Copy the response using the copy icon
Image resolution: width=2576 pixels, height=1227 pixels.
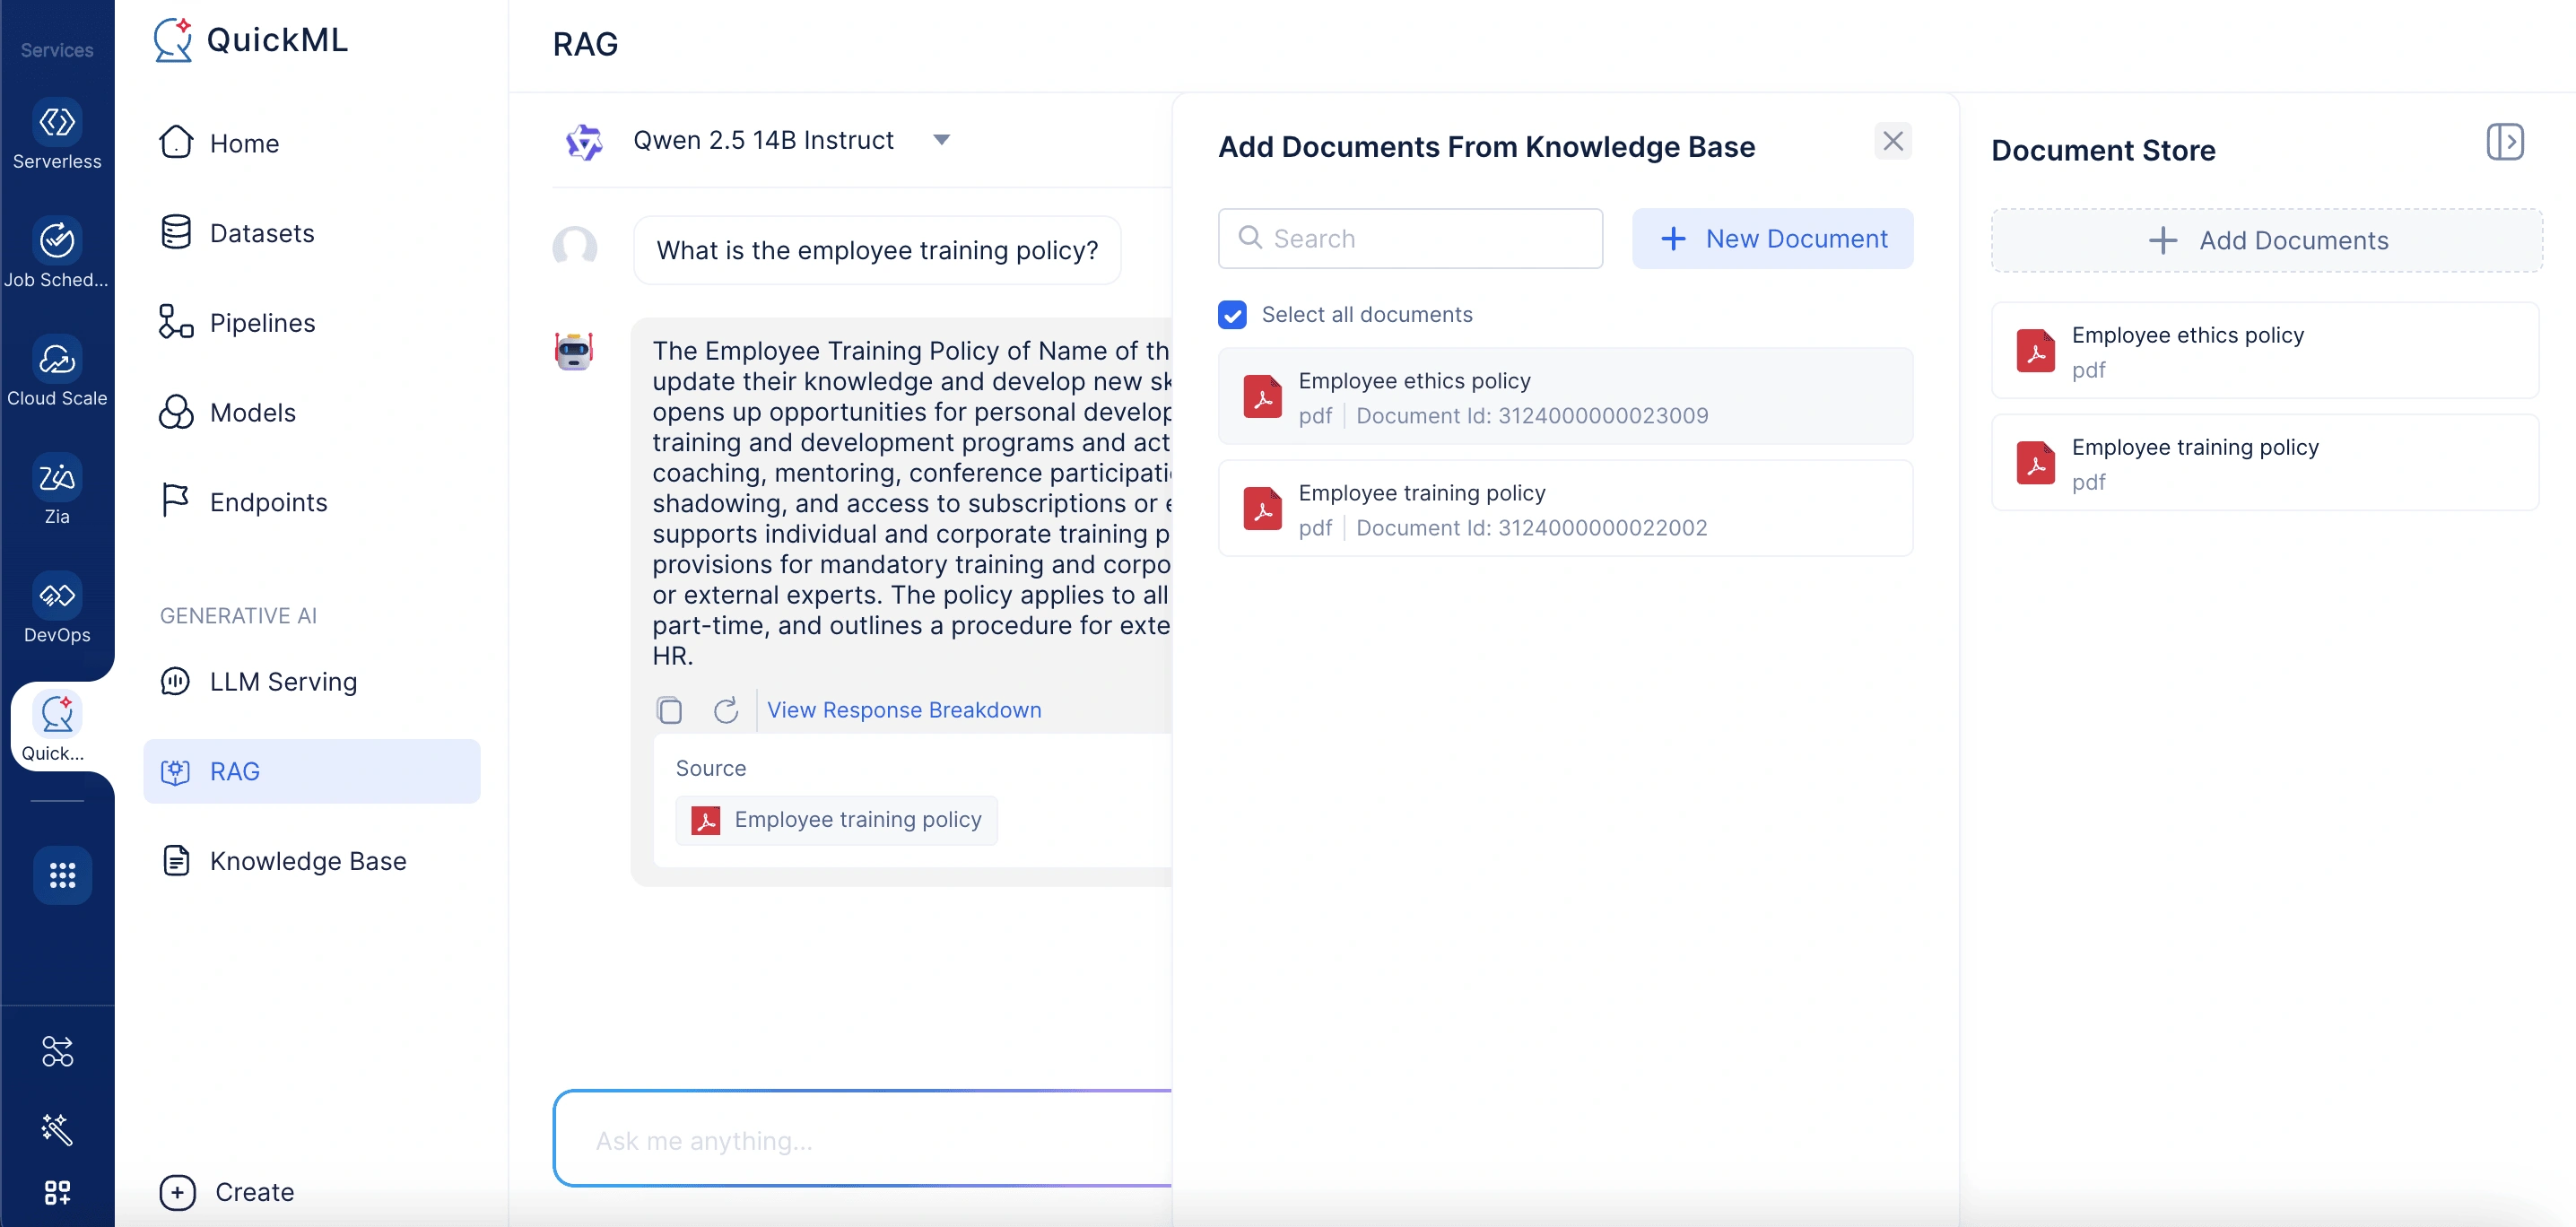pos(669,710)
